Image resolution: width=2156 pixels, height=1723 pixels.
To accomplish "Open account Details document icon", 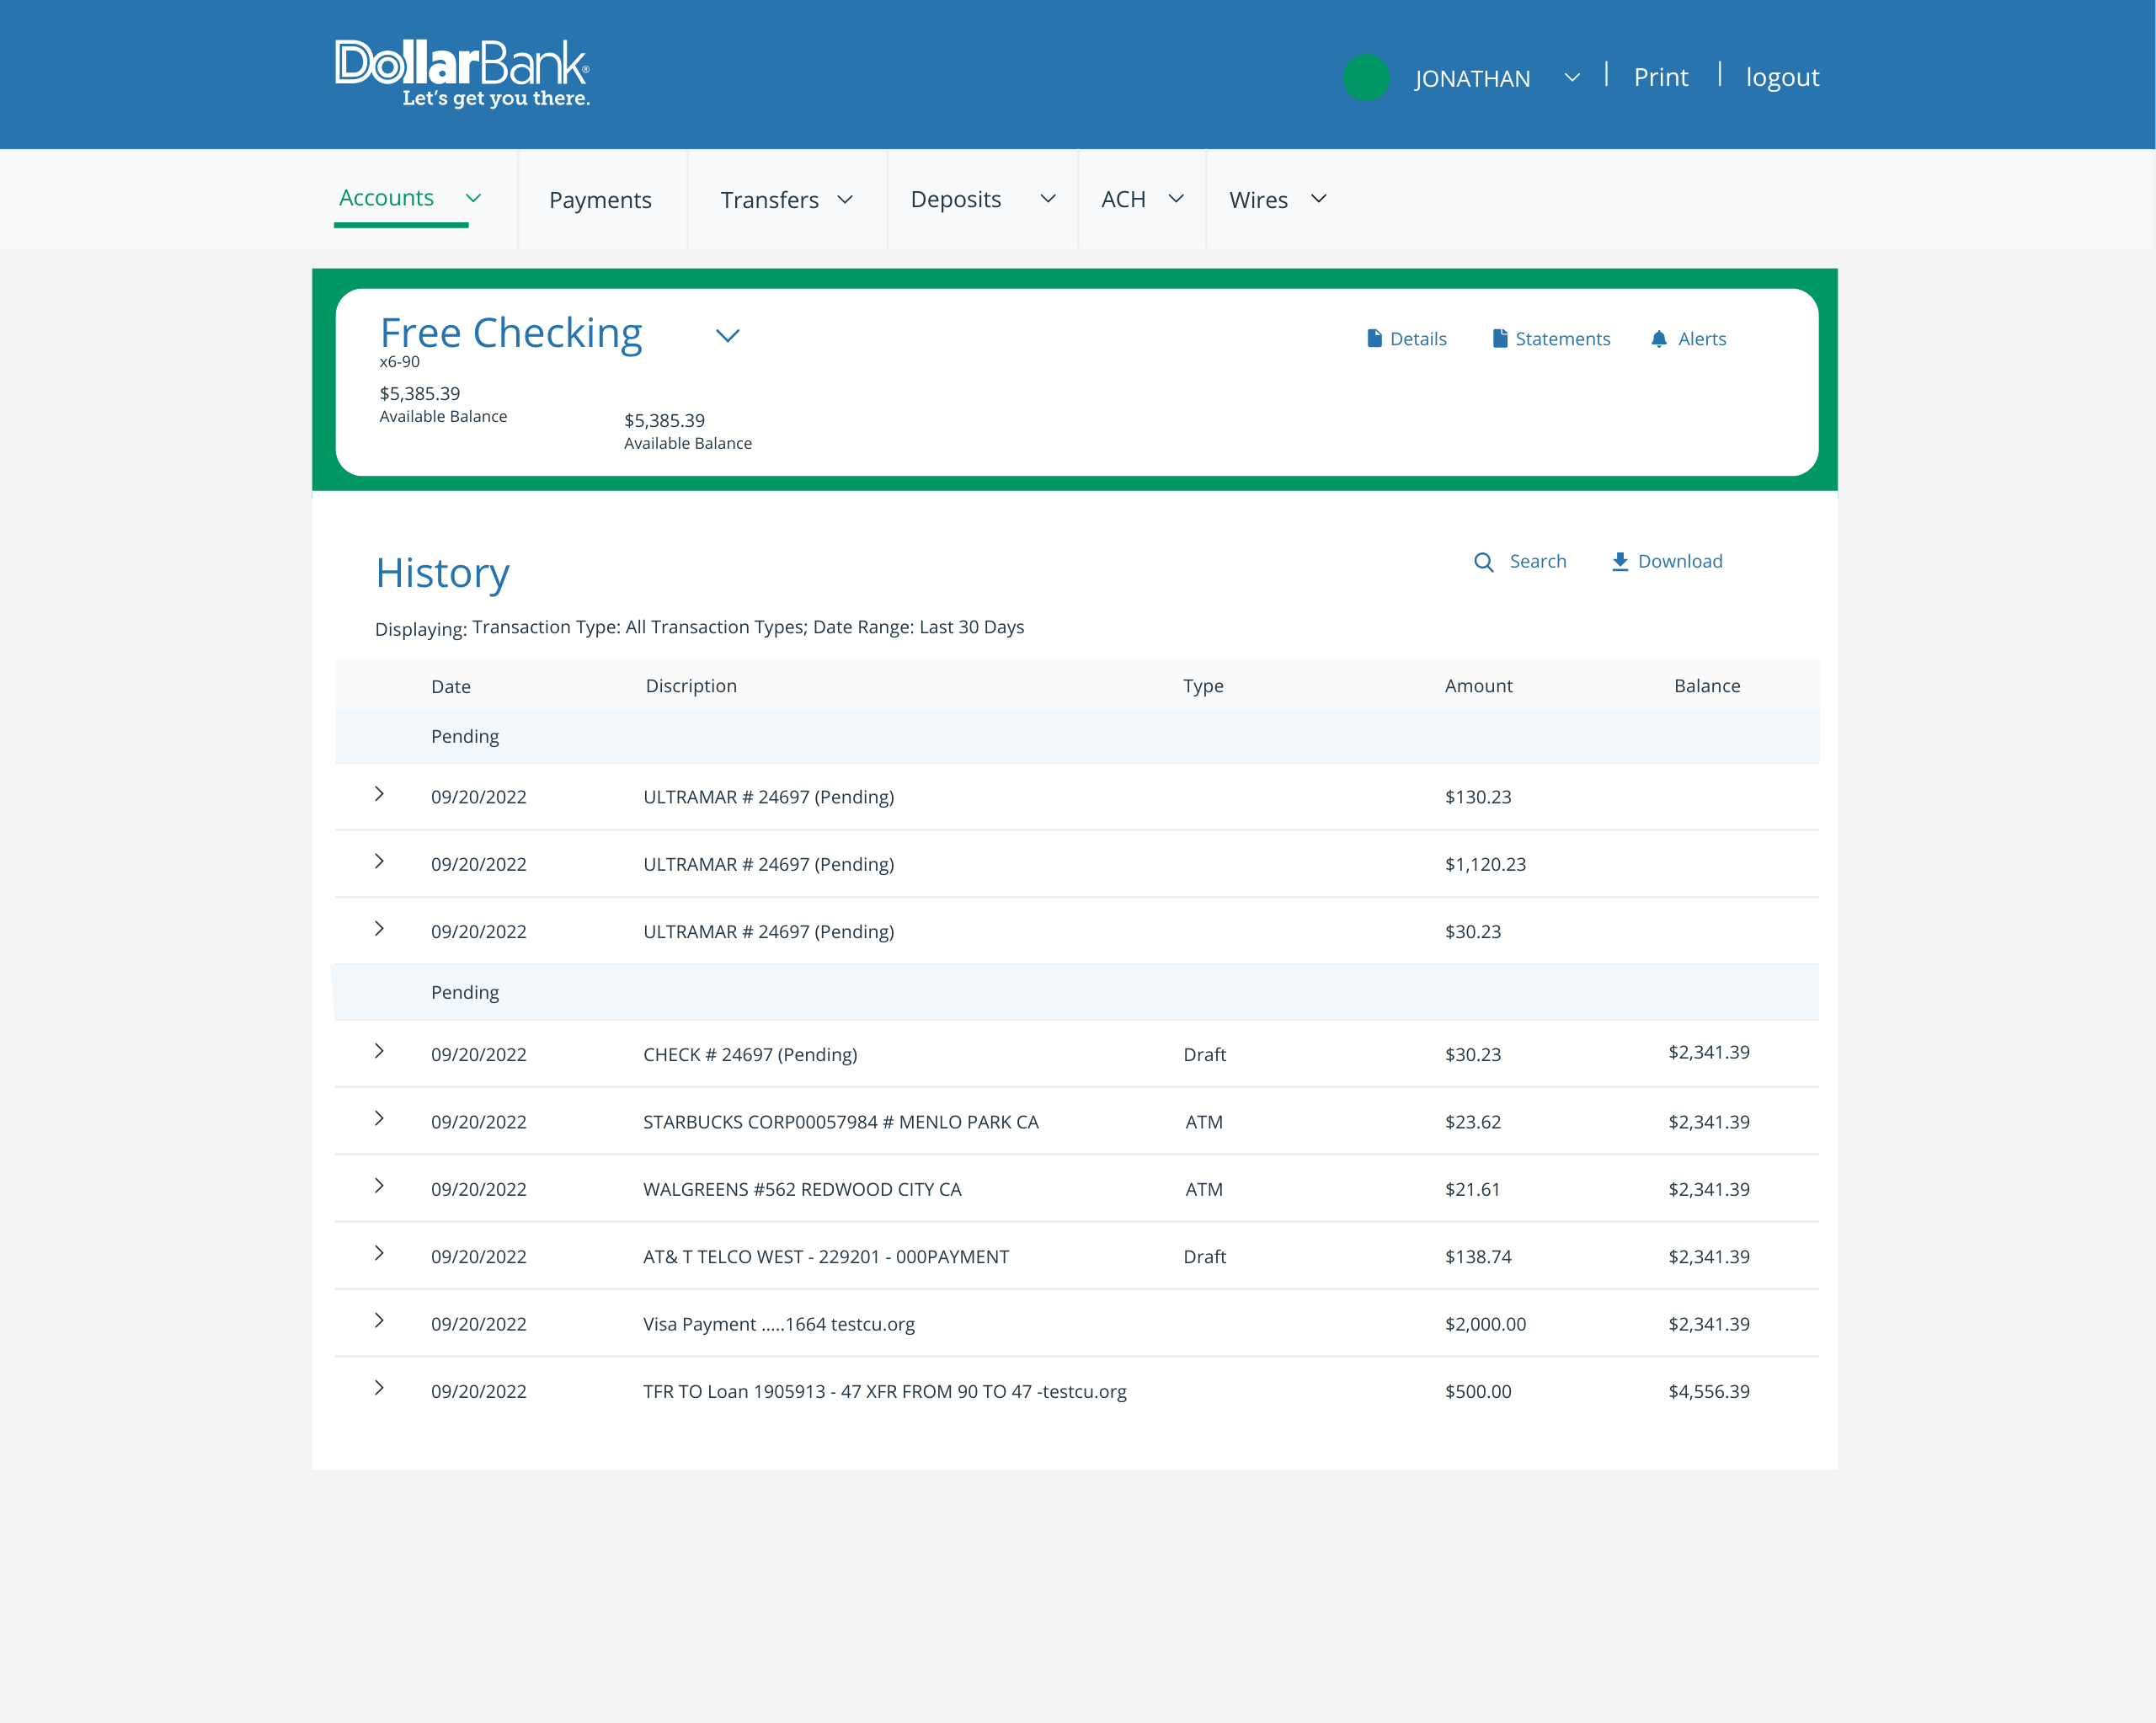I will [1374, 339].
